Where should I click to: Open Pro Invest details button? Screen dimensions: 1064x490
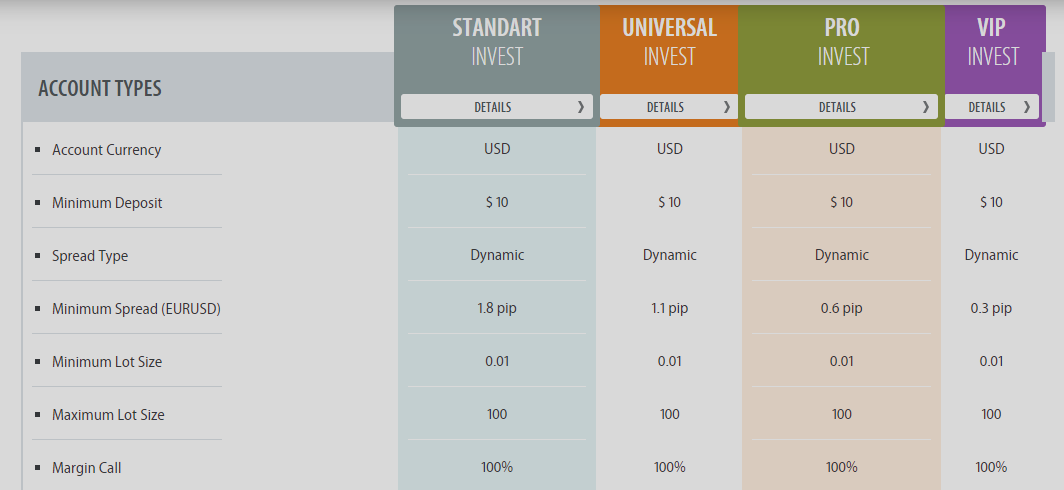click(841, 107)
